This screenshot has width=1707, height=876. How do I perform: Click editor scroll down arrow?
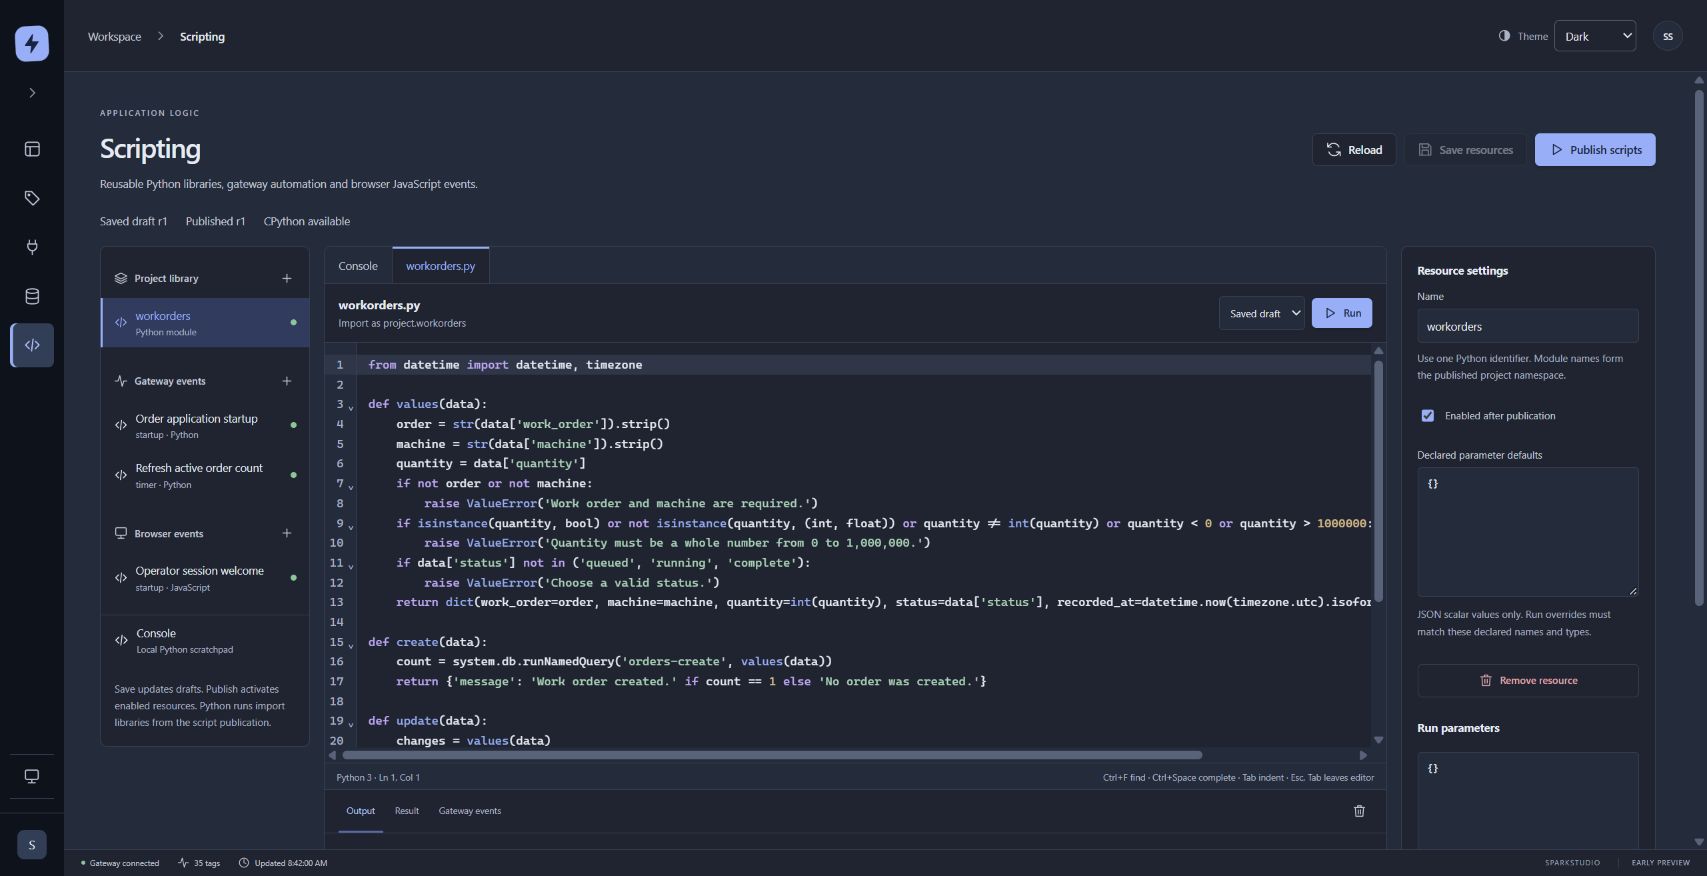pyautogui.click(x=1378, y=740)
